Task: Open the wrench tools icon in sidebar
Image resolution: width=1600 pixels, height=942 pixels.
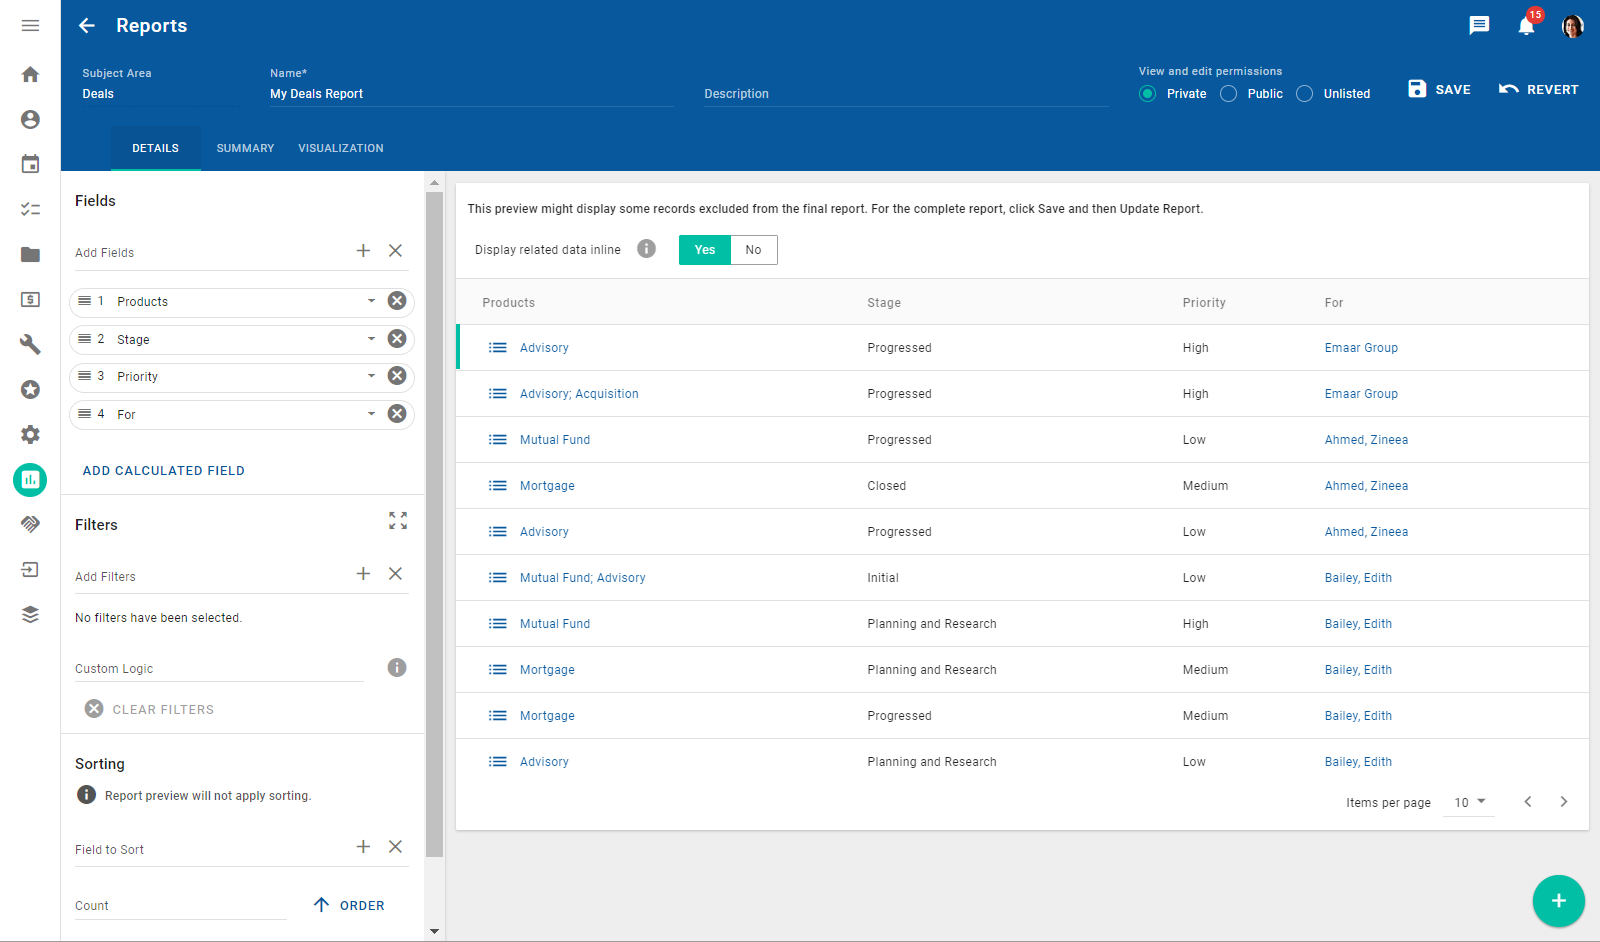Action: point(30,344)
